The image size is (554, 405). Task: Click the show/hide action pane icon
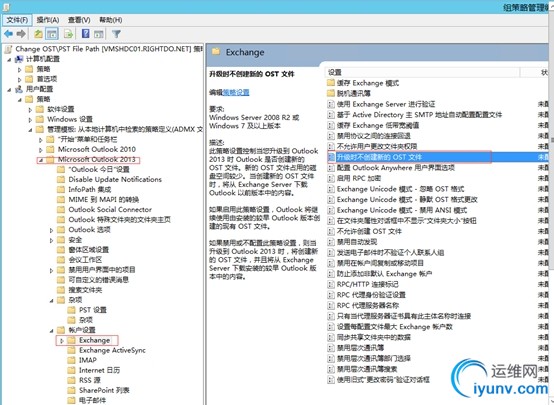pyautogui.click(x=99, y=34)
